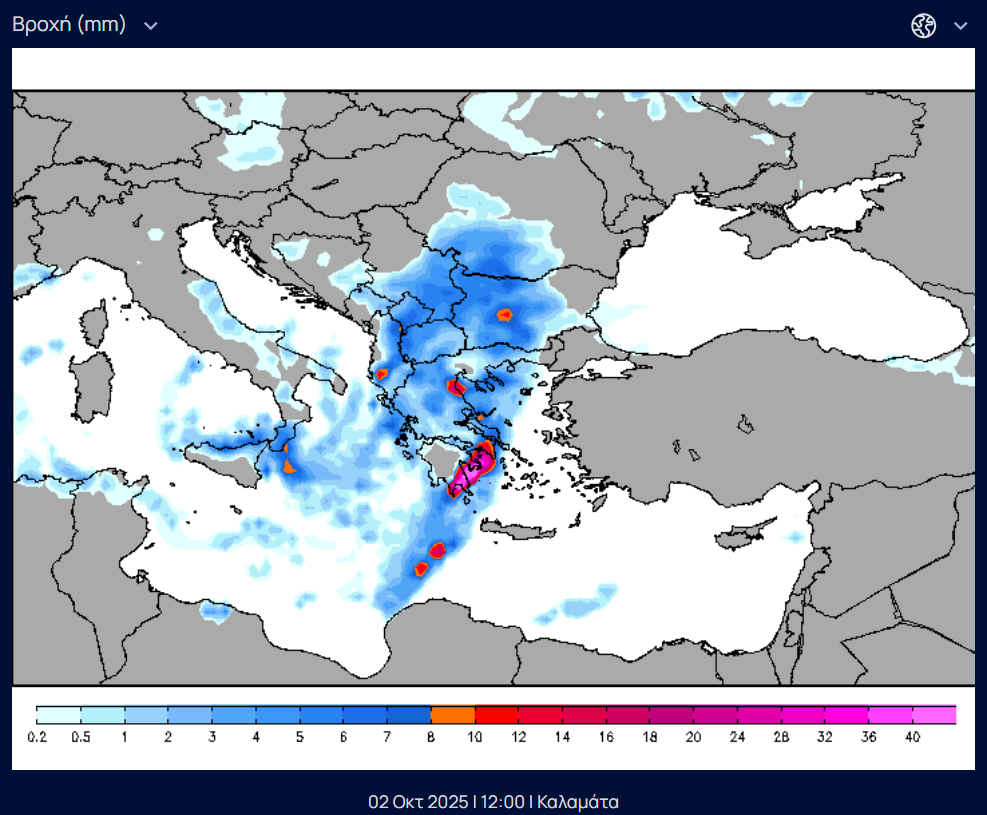Image resolution: width=987 pixels, height=815 pixels.
Task: Click the Καλαμάτα location label
Action: click(x=578, y=802)
